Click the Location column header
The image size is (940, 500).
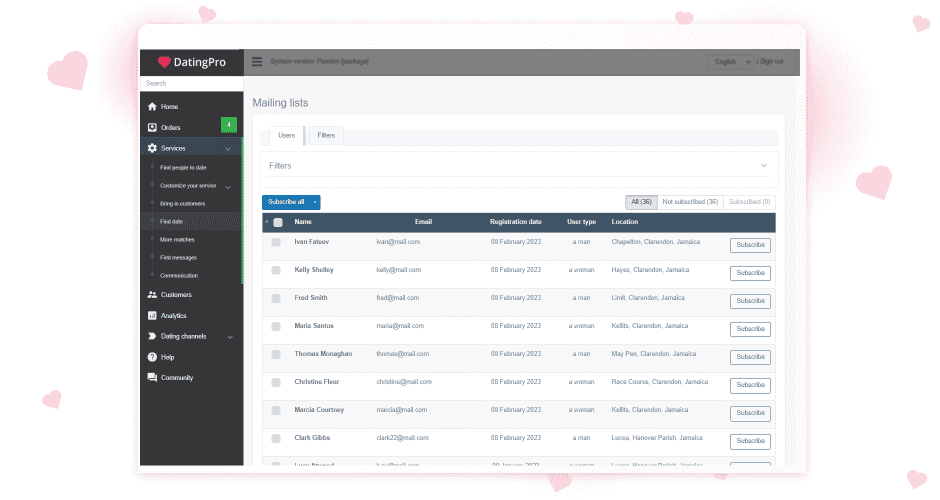point(625,222)
